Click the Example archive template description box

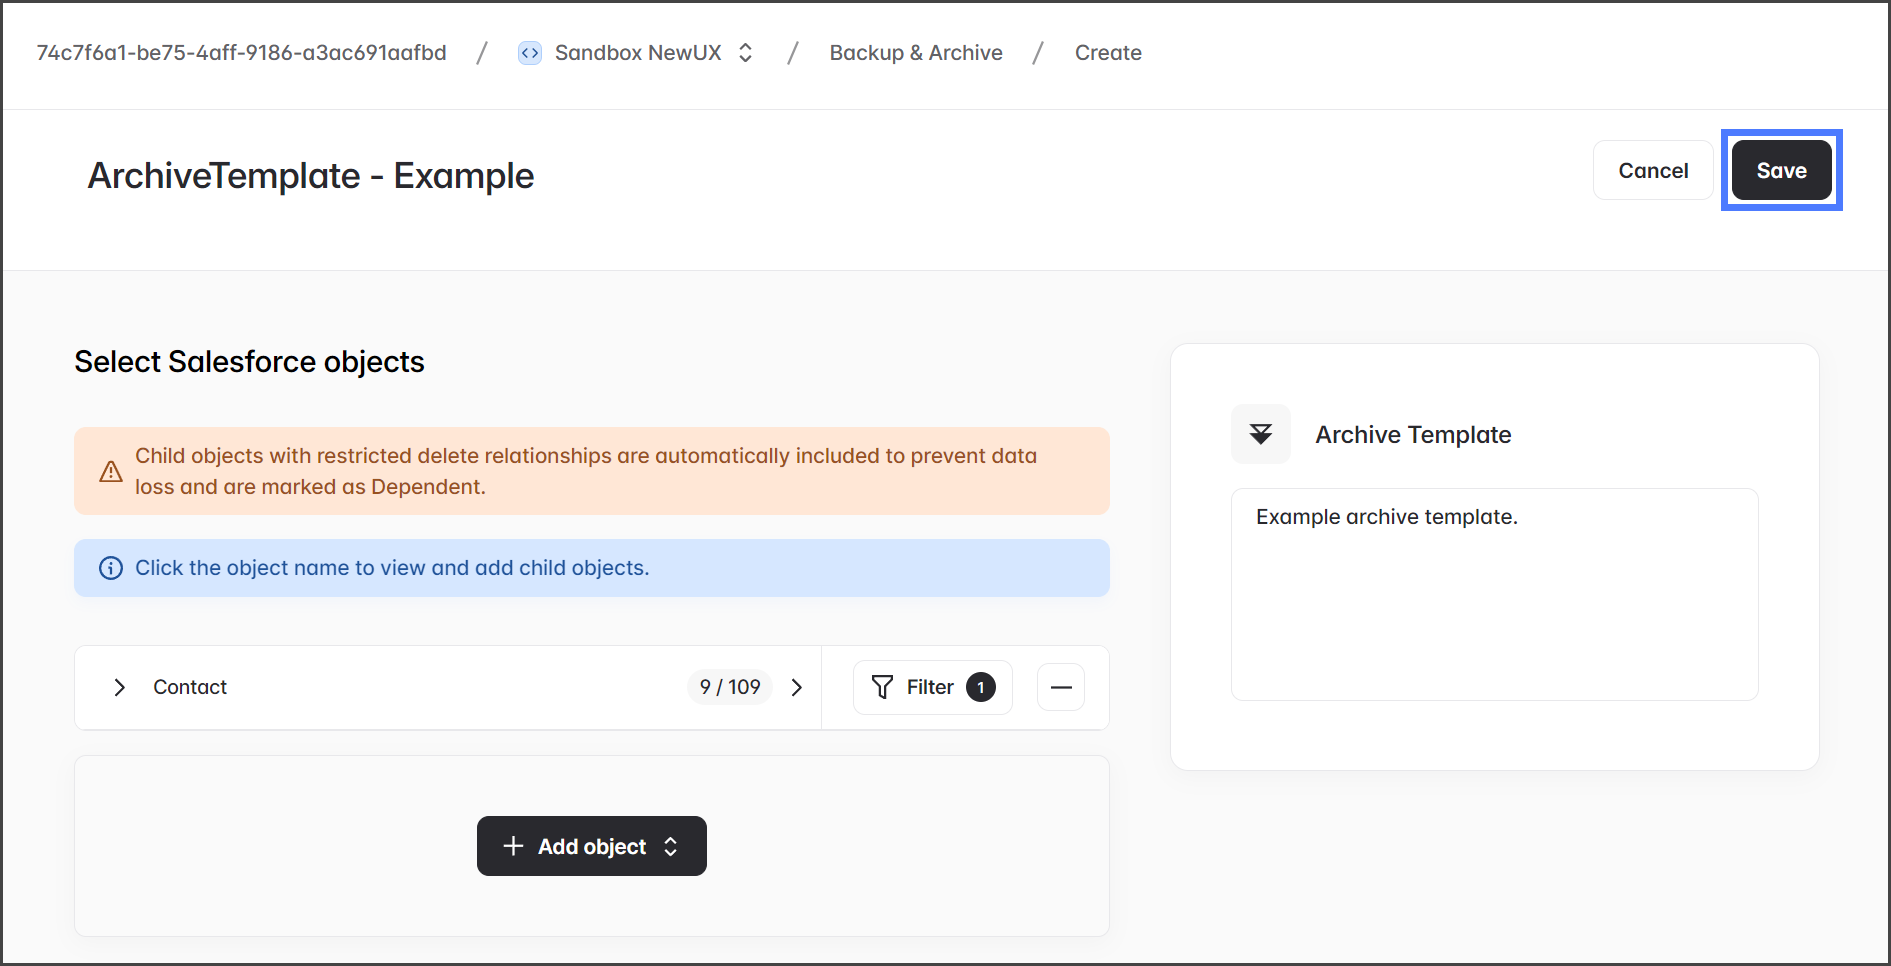pyautogui.click(x=1493, y=594)
